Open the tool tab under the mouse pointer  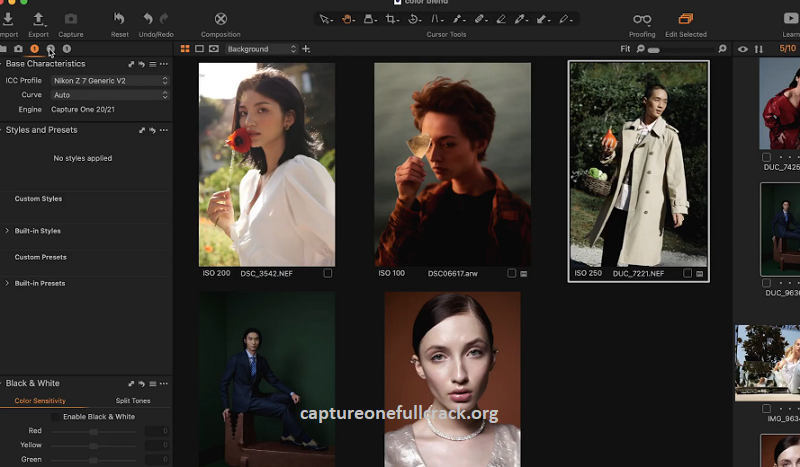(51, 49)
